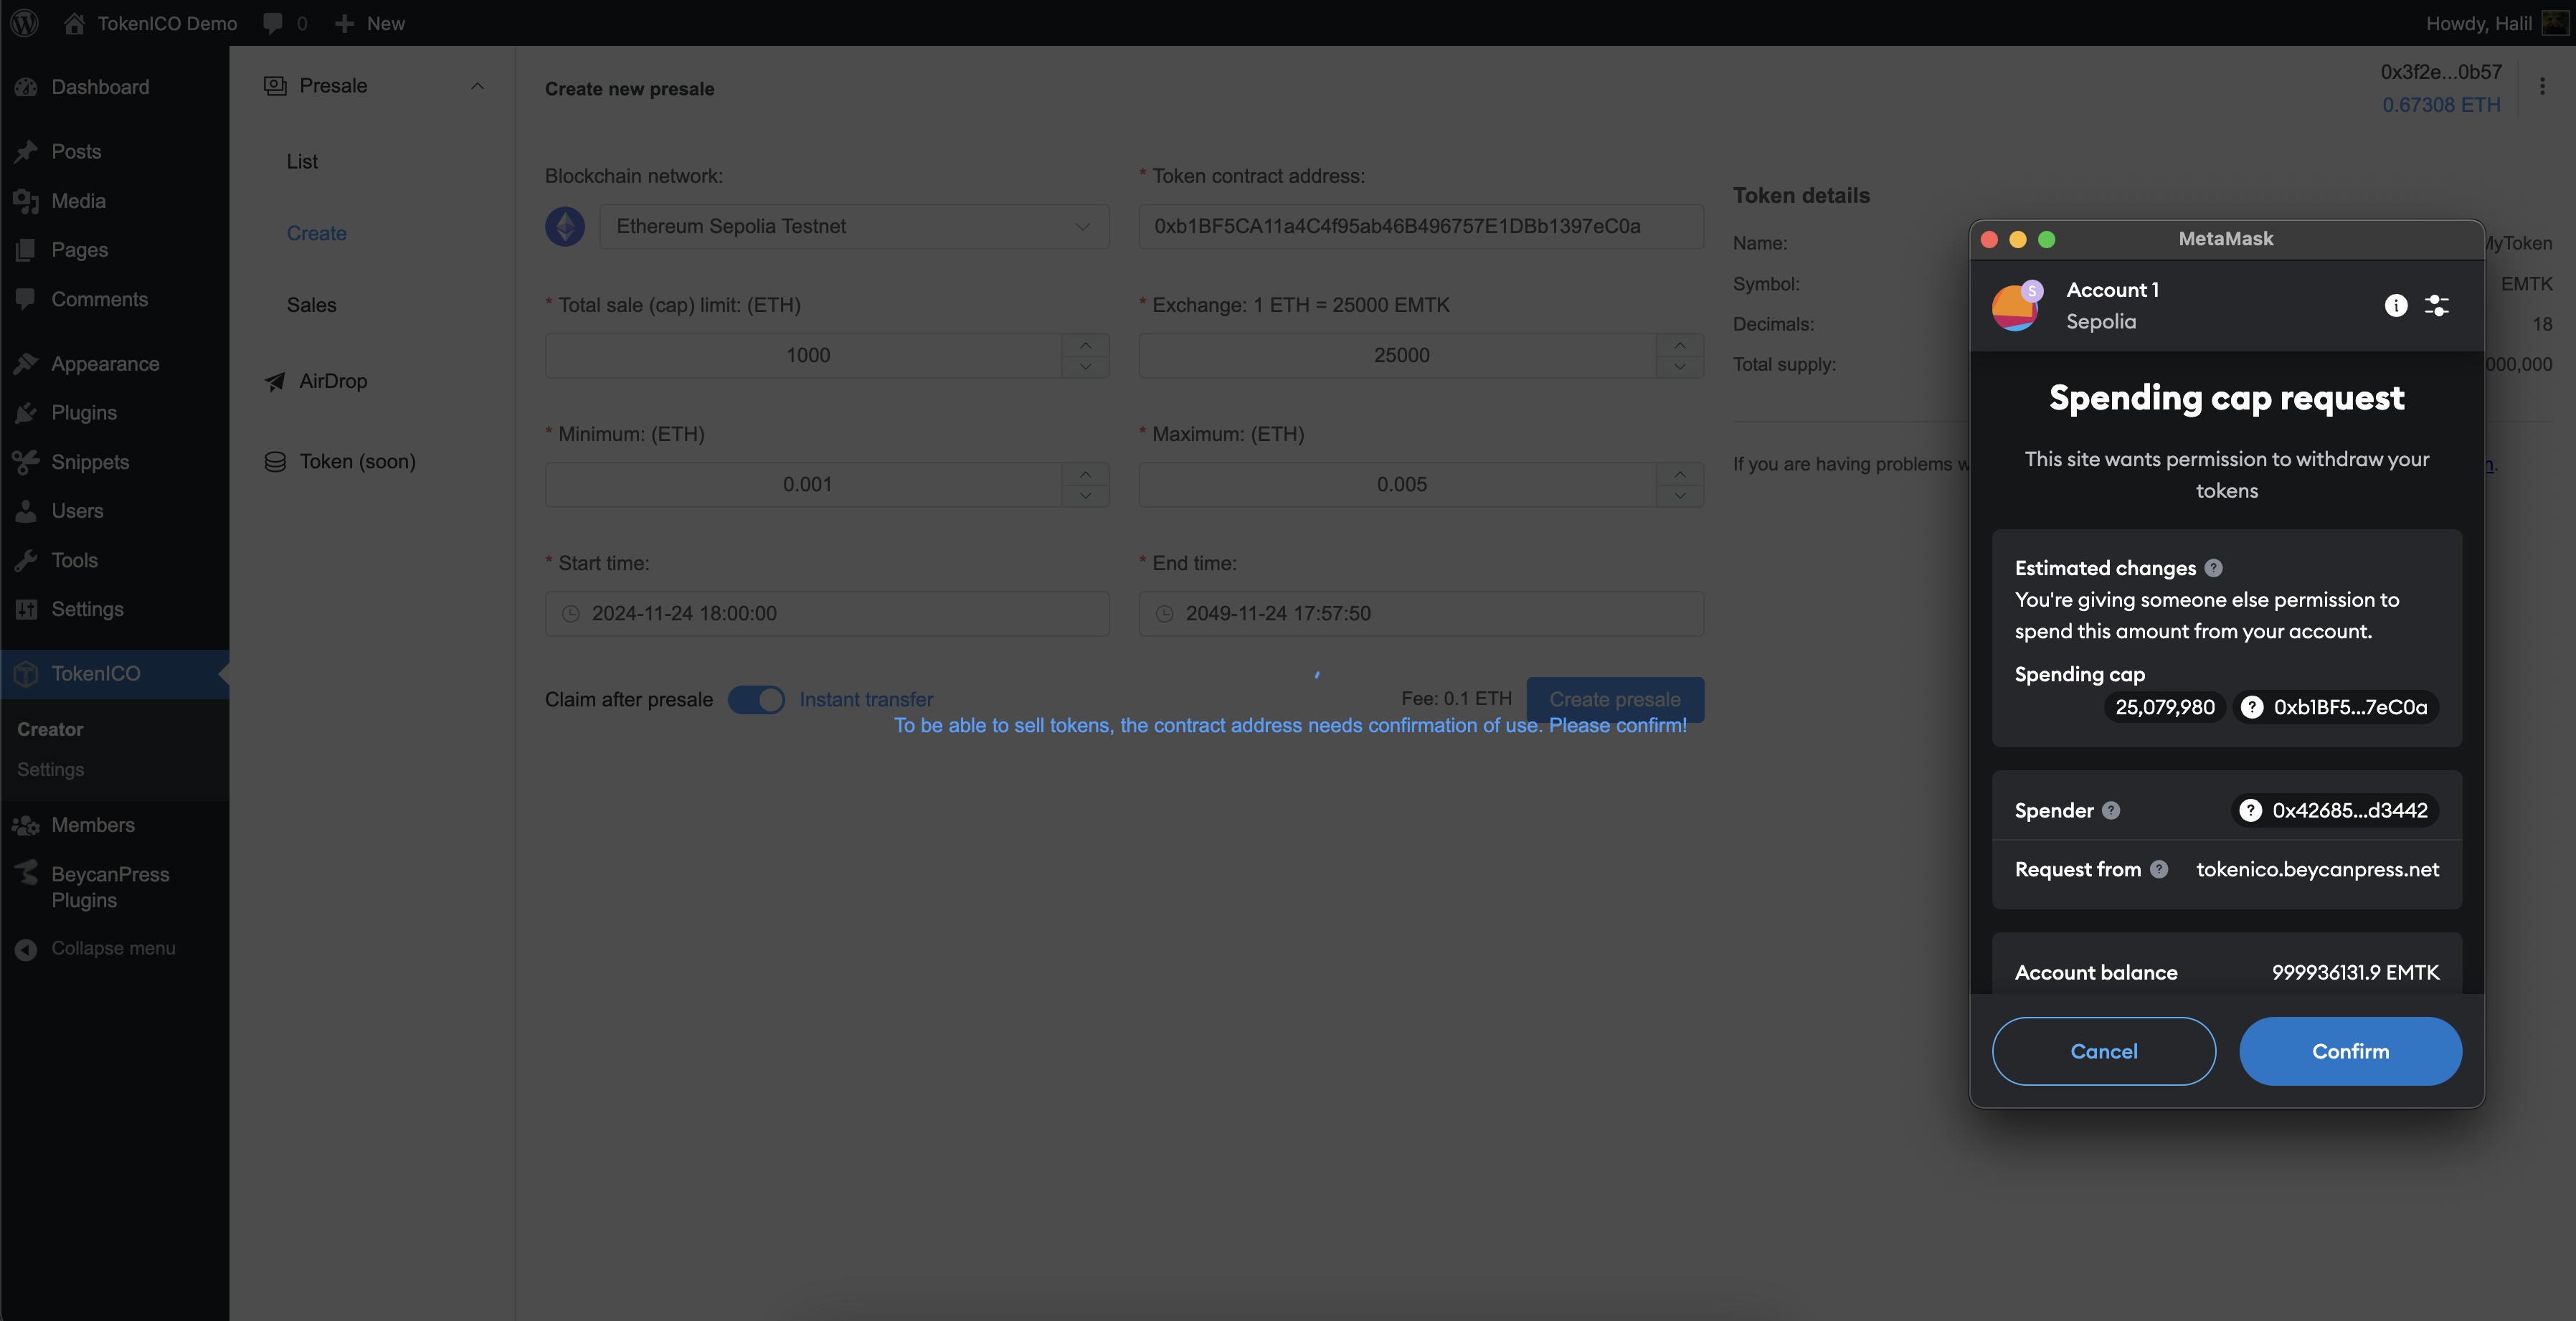
Task: Click the Token (soon) coins icon
Action: point(275,461)
